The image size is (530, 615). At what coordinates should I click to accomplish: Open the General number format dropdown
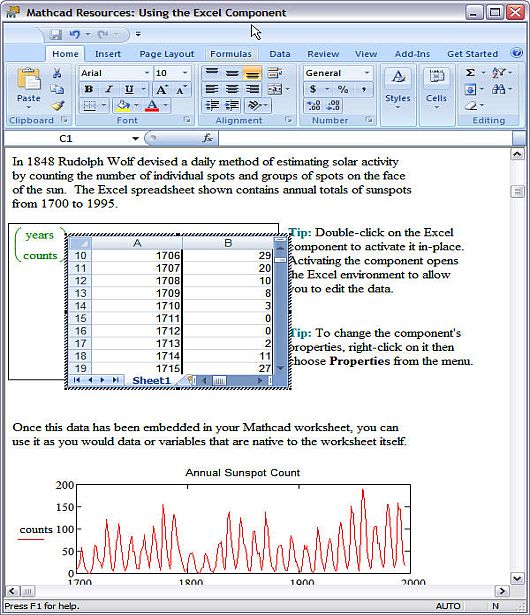click(367, 73)
